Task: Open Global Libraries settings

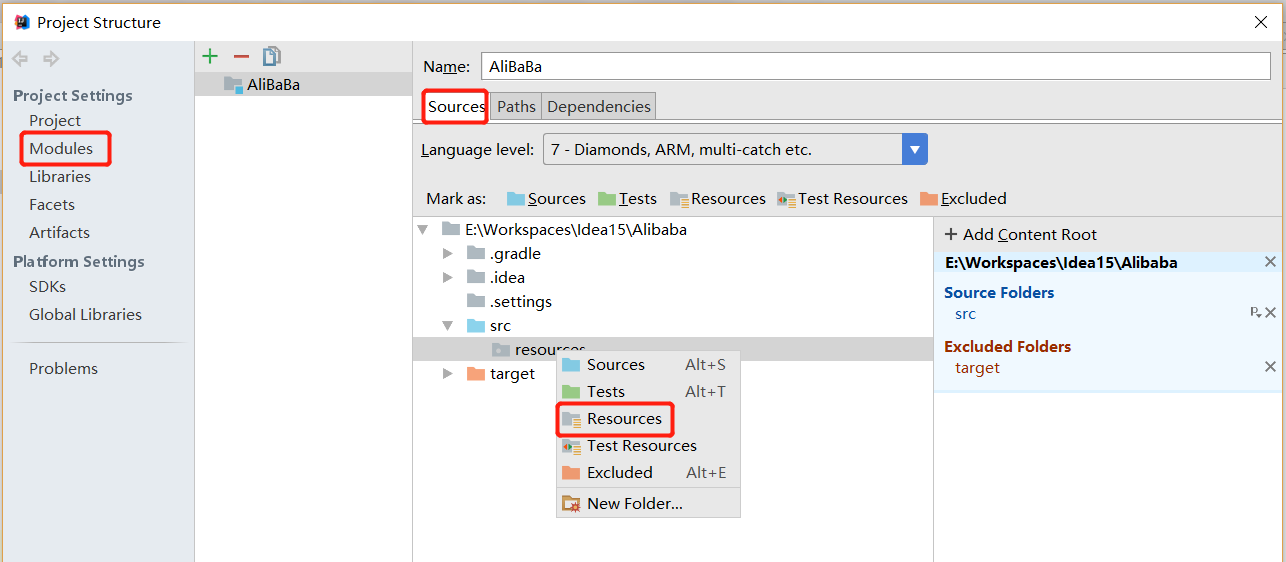Action: click(x=85, y=314)
